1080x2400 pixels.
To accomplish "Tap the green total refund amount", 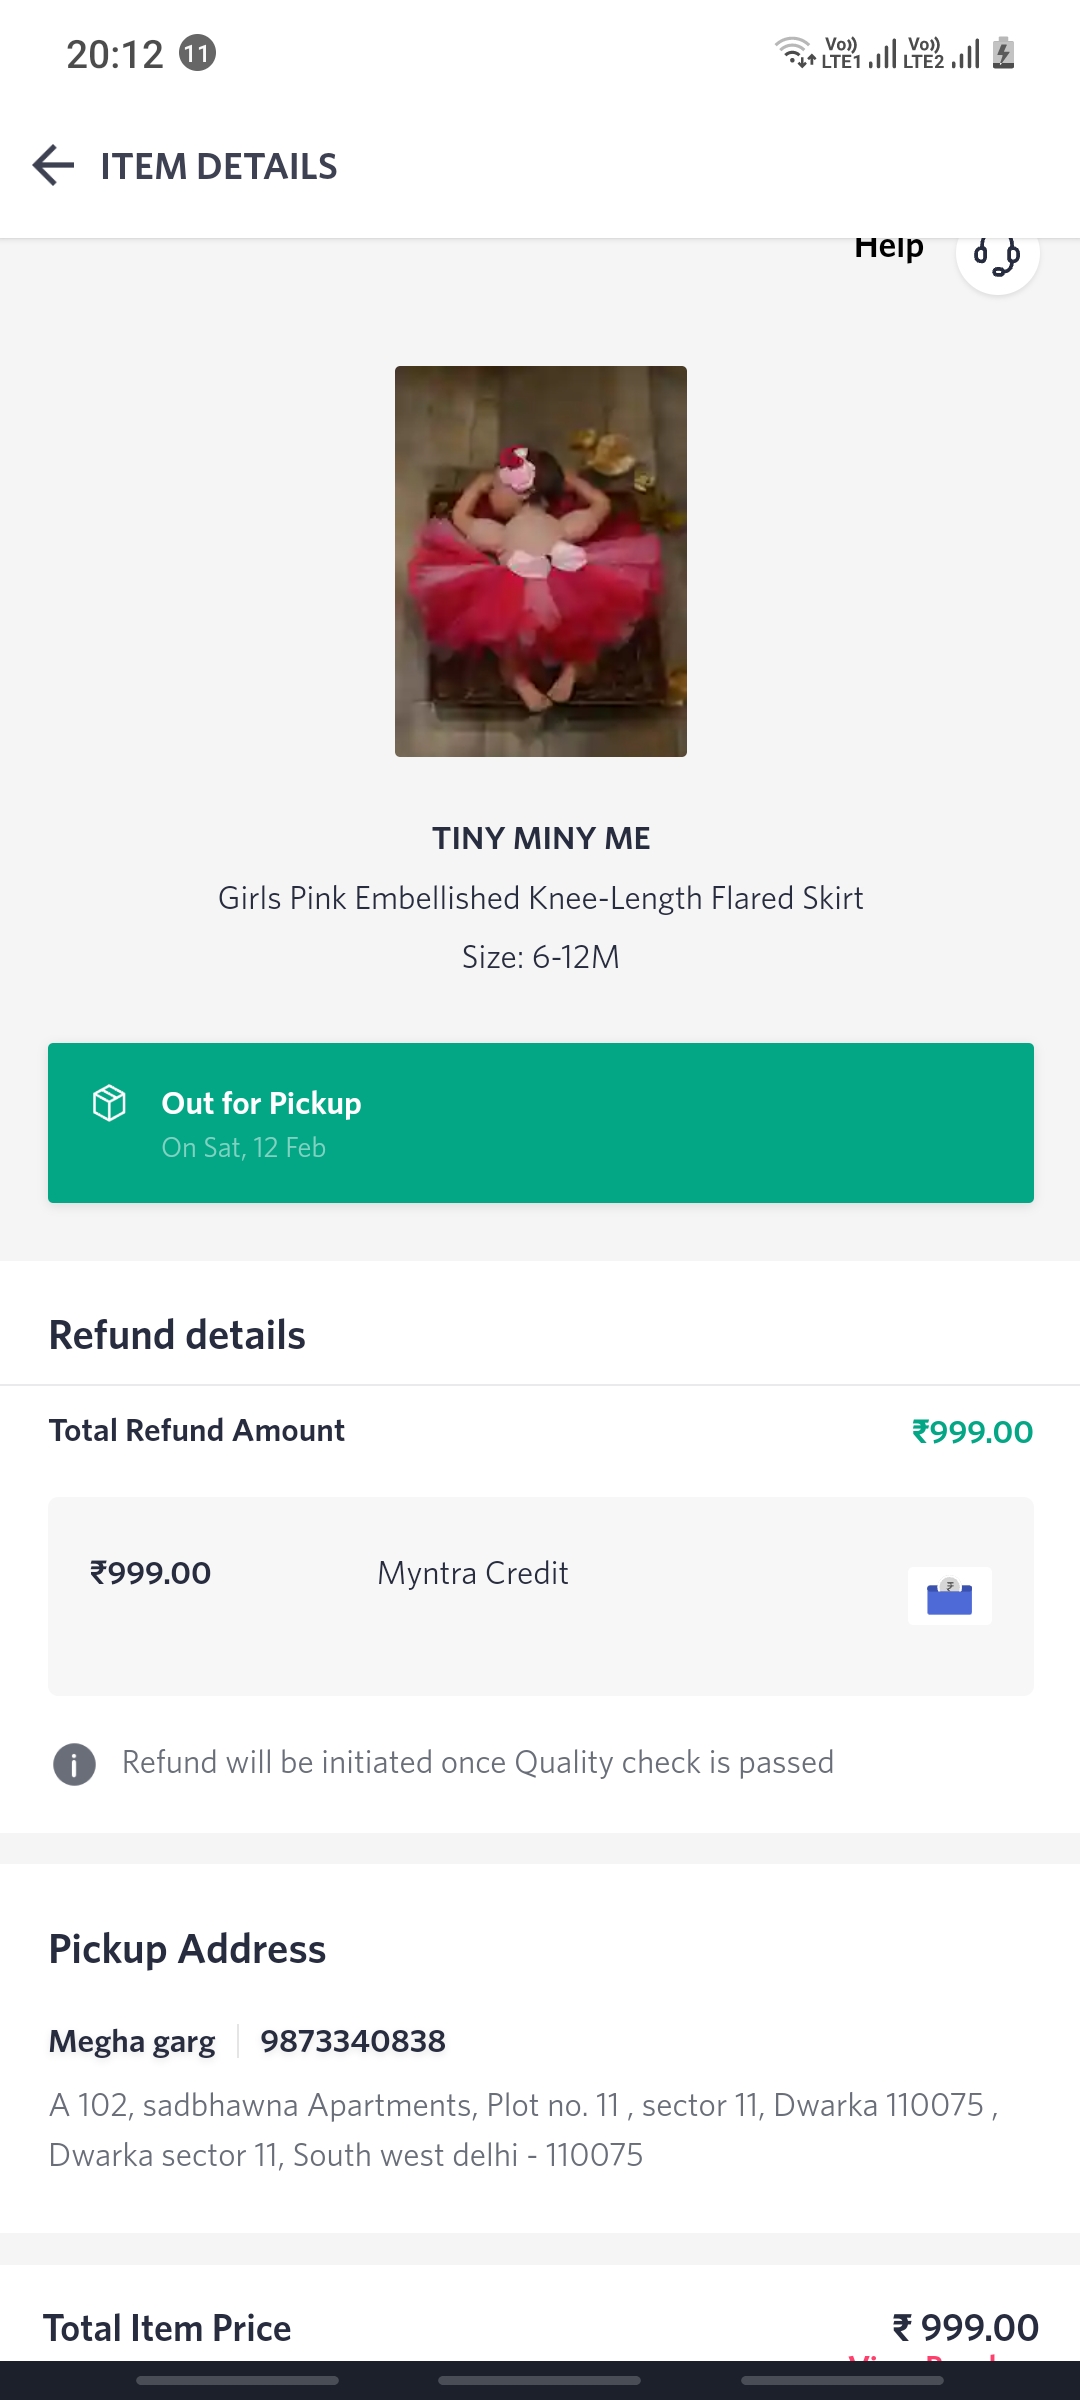I will [972, 1432].
